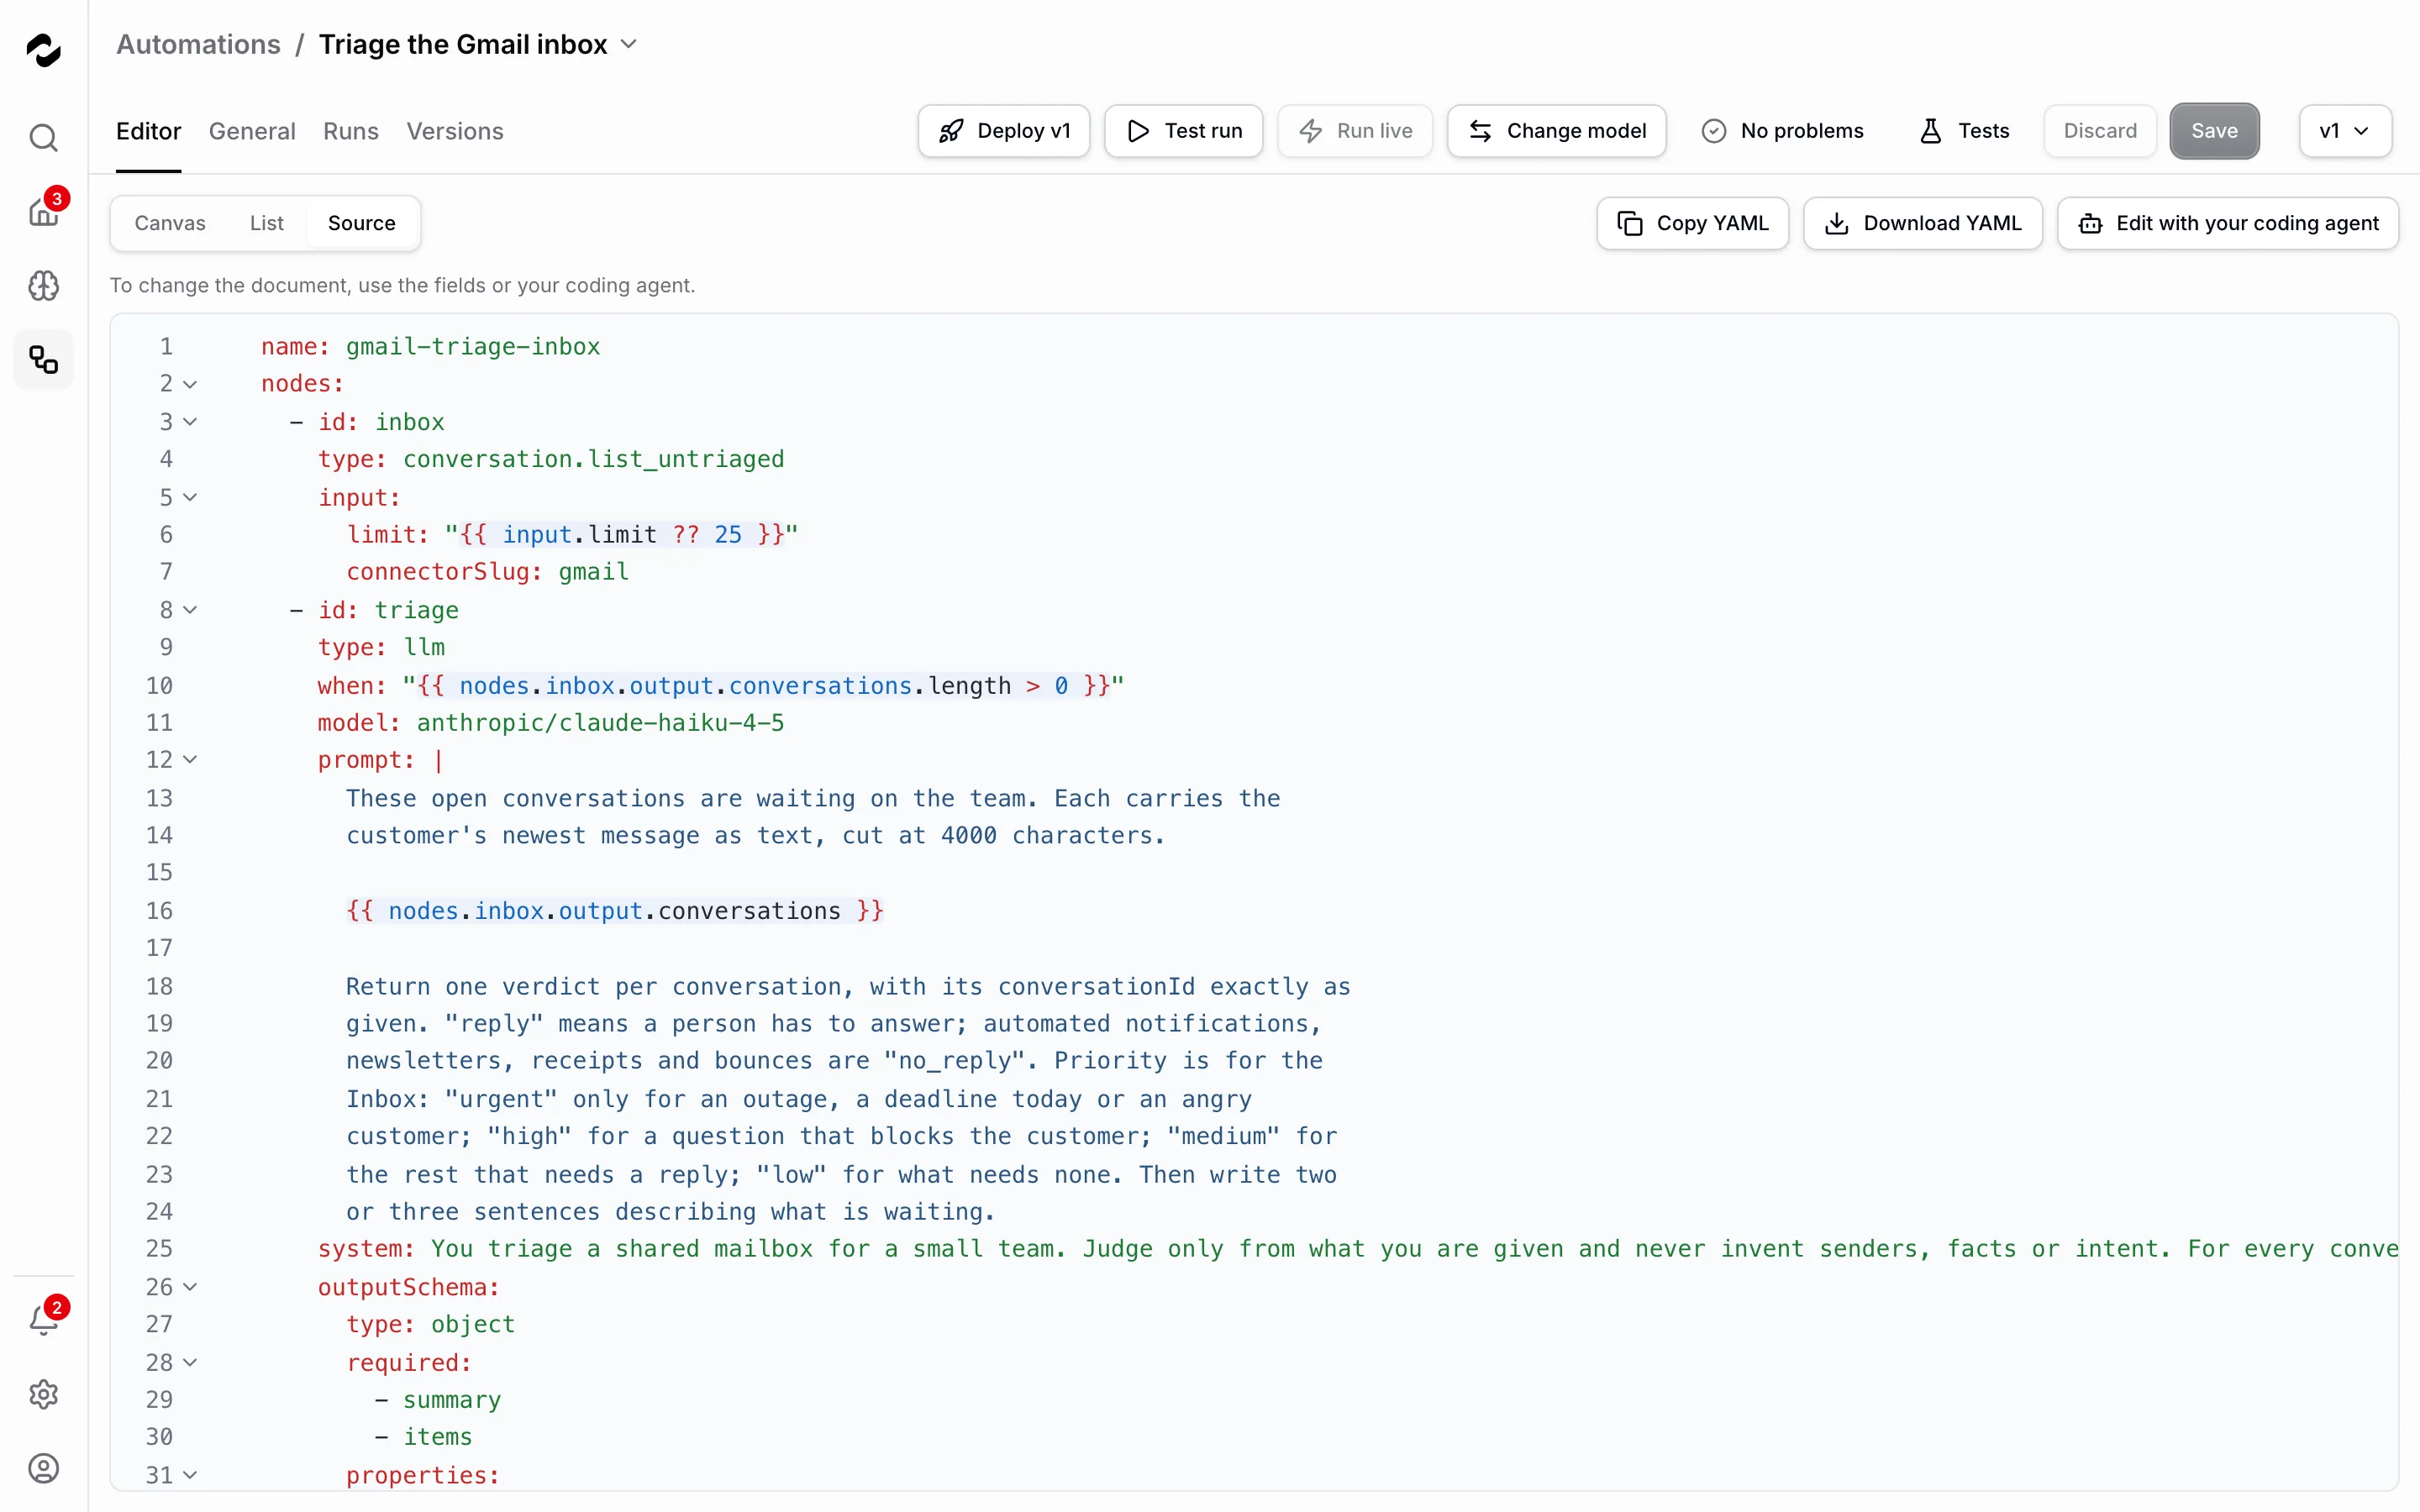Download the YAML file
The image size is (2420, 1512).
1922,223
